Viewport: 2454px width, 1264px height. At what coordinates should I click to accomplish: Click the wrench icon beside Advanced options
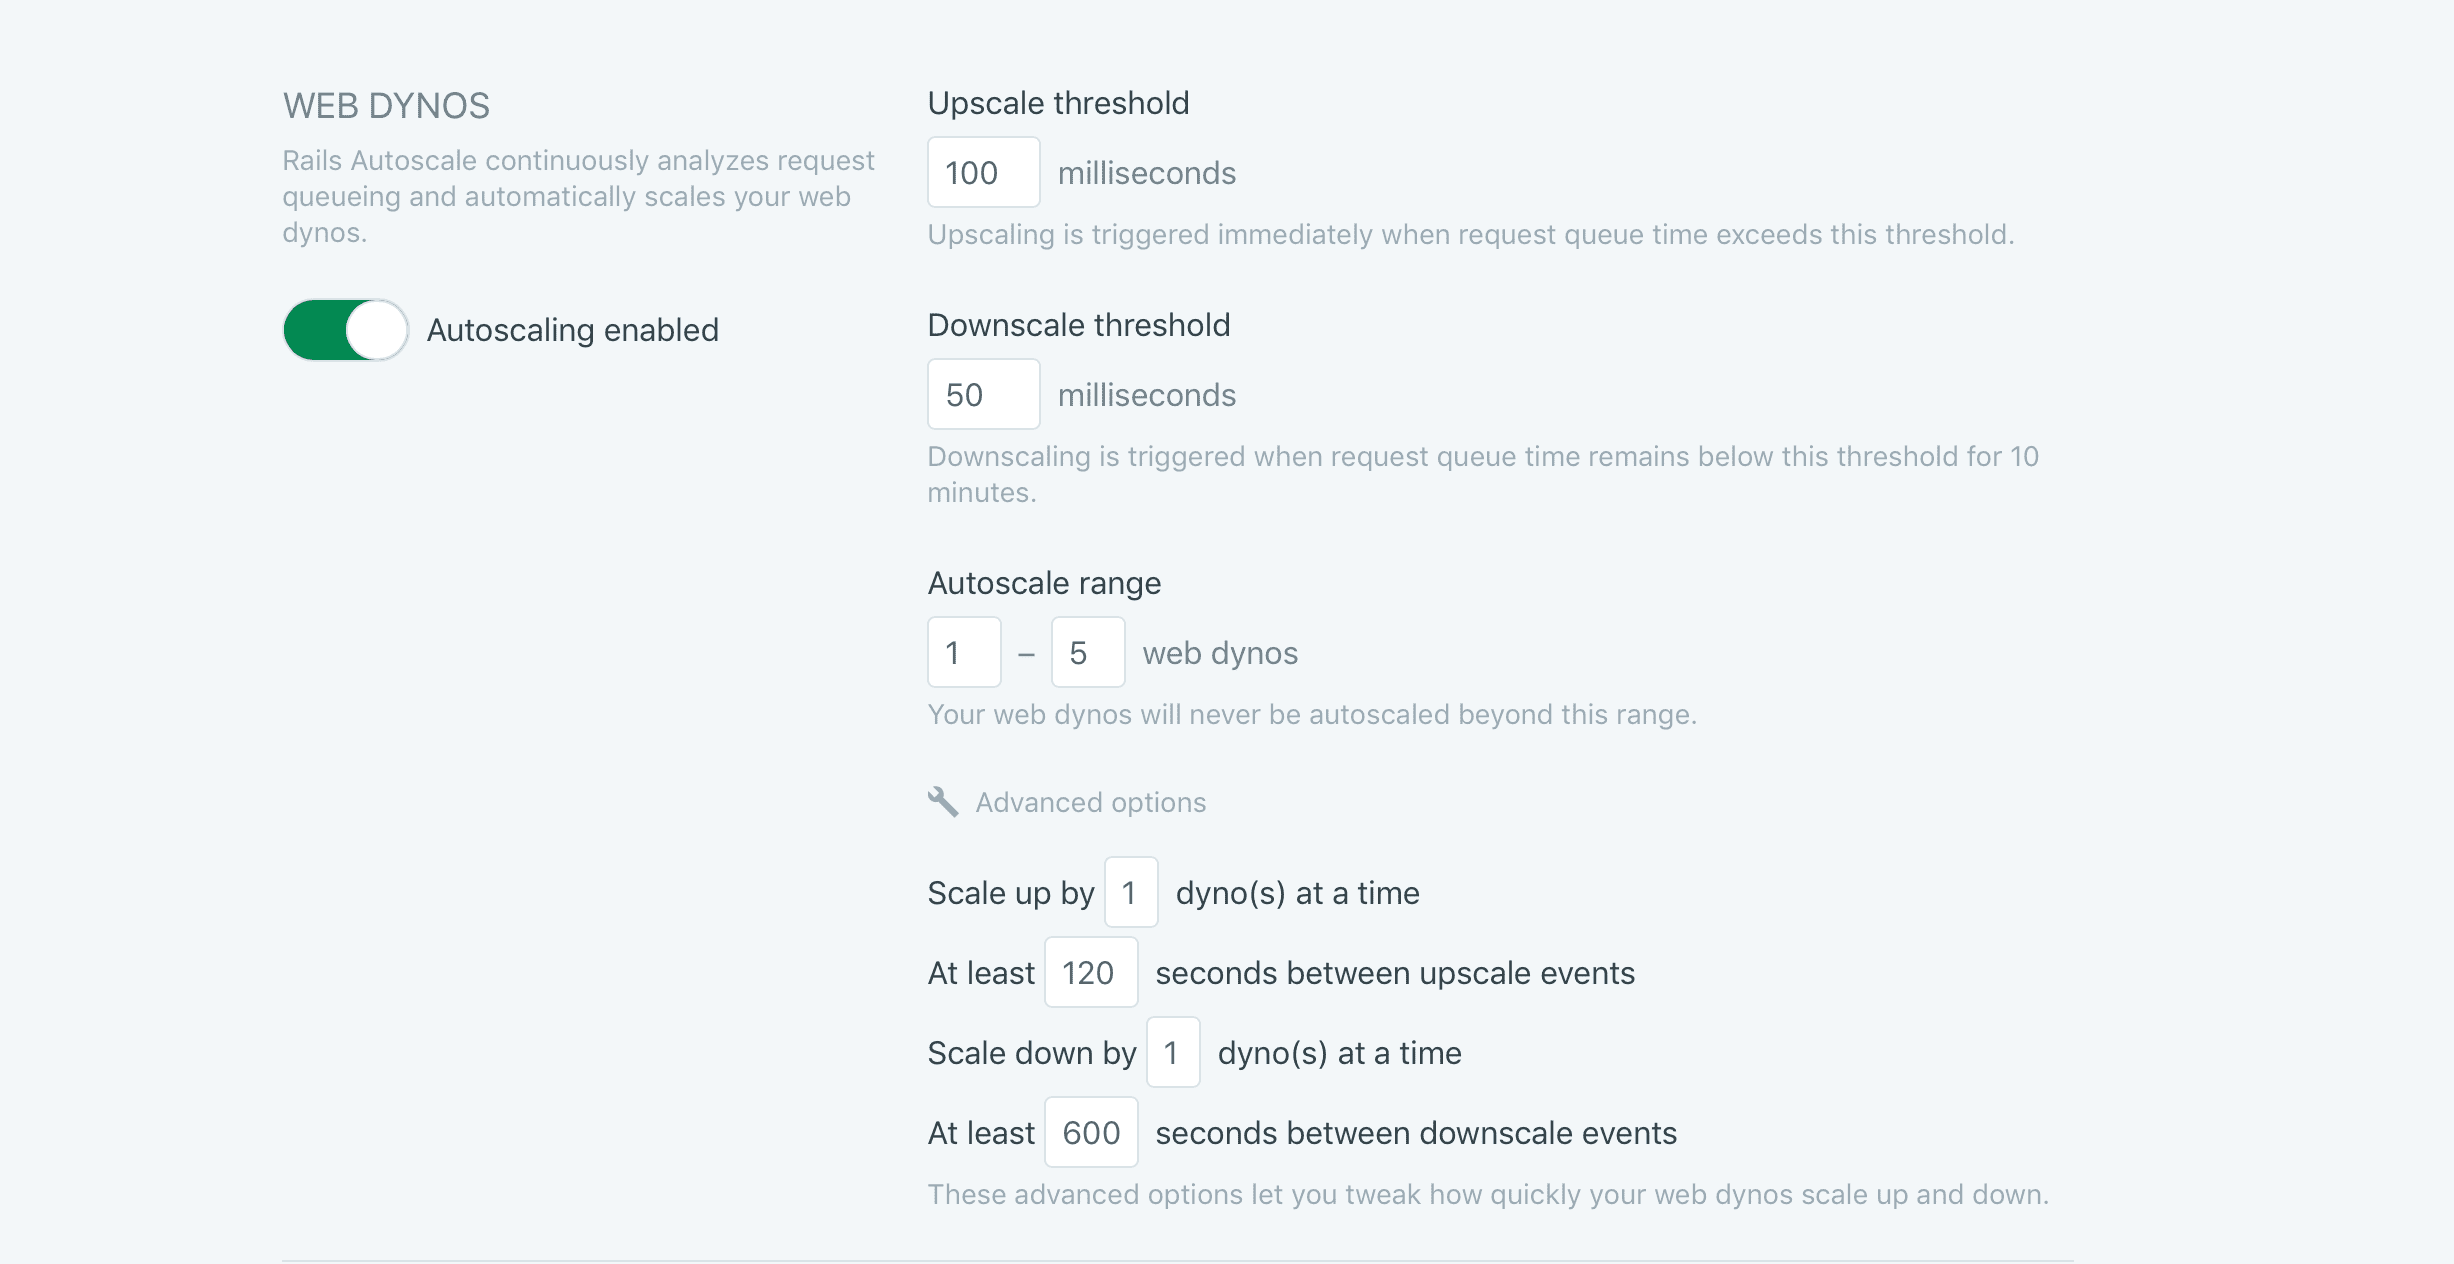[942, 802]
